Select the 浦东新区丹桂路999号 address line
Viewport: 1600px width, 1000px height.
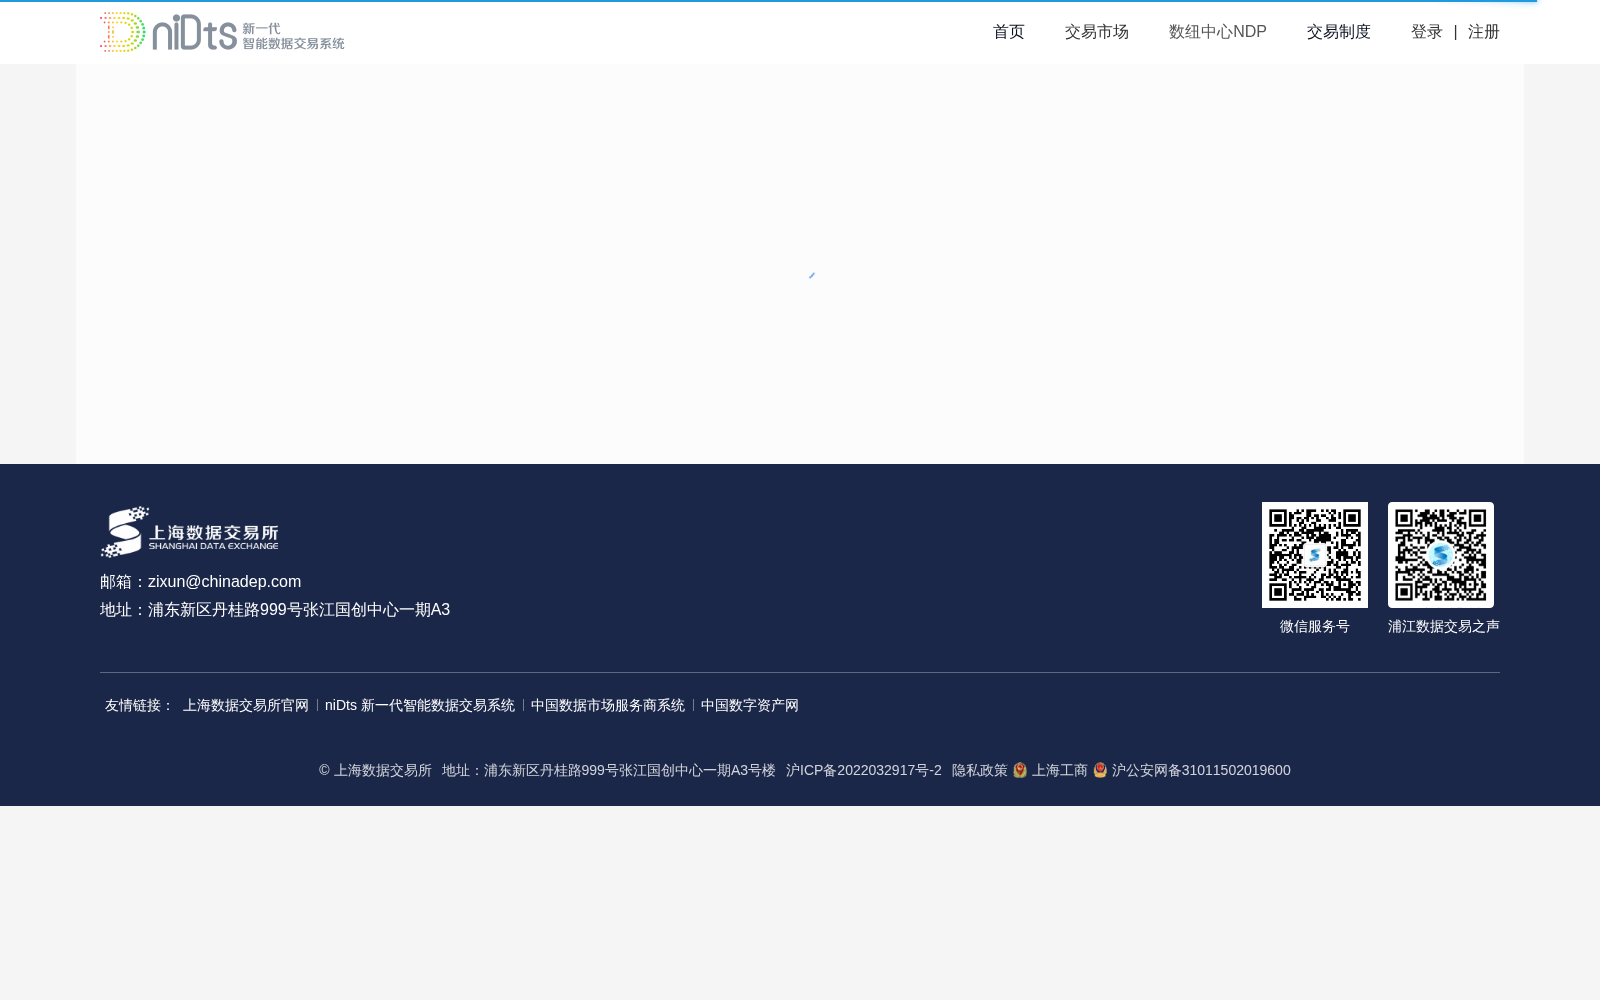click(x=275, y=610)
